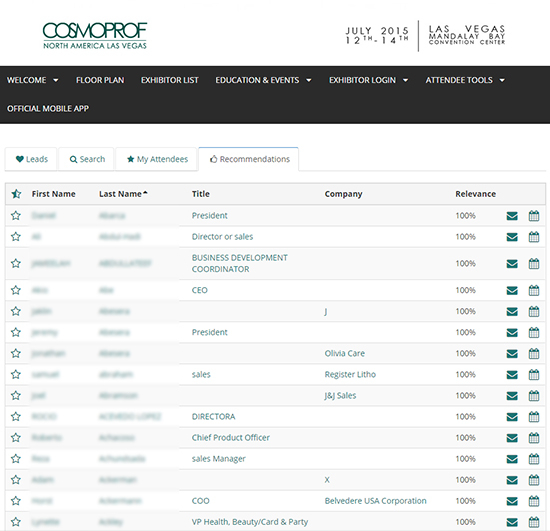
Task: Click envelope icon in Olivia Care row
Action: click(512, 354)
